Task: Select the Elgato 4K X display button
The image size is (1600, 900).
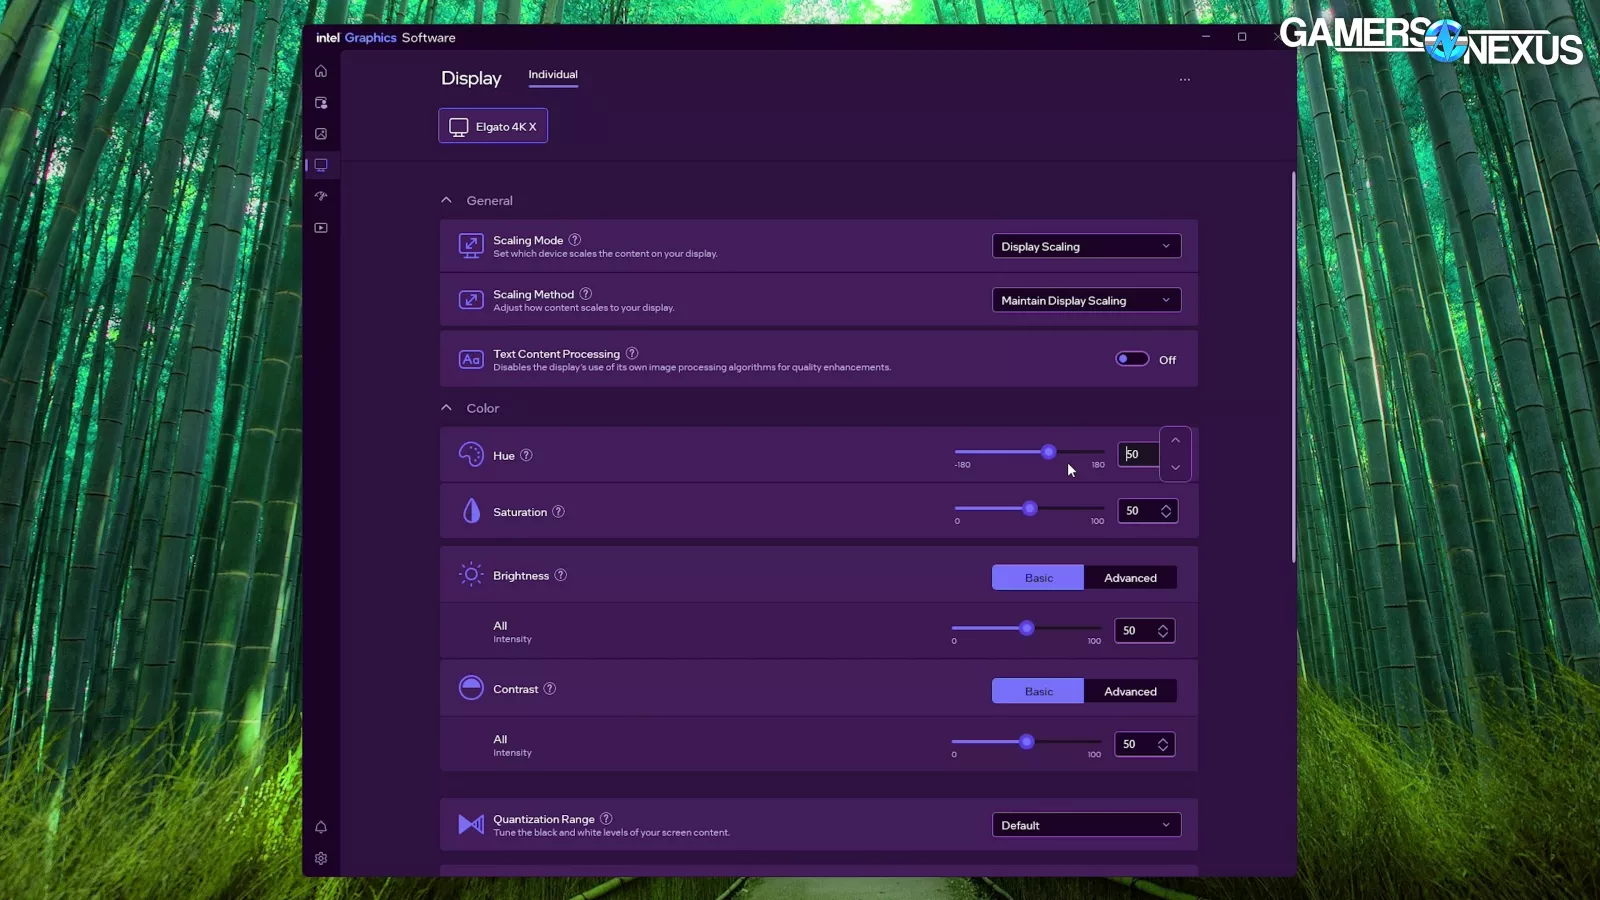Action: coord(493,126)
